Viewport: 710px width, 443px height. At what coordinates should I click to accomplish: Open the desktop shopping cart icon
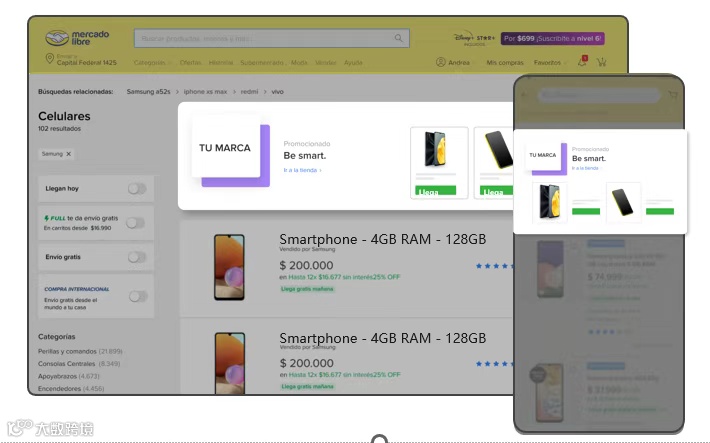pyautogui.click(x=601, y=62)
